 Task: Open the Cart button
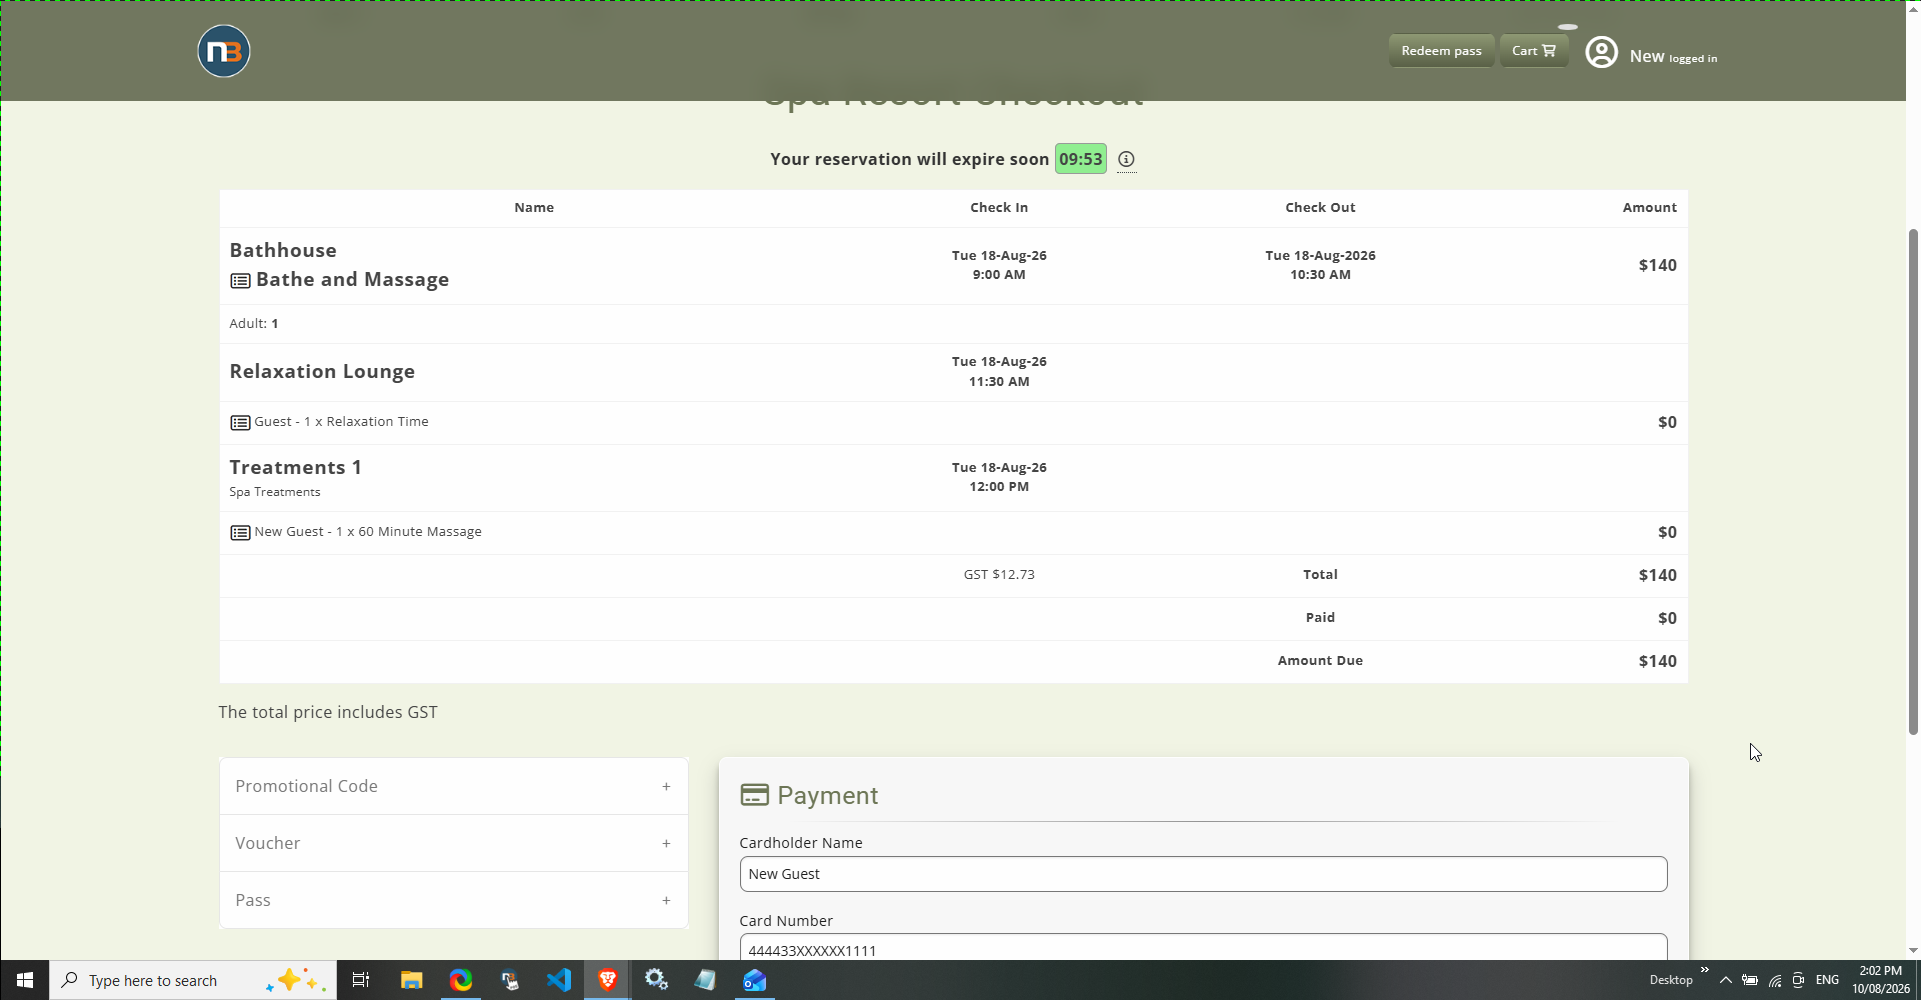click(x=1533, y=51)
